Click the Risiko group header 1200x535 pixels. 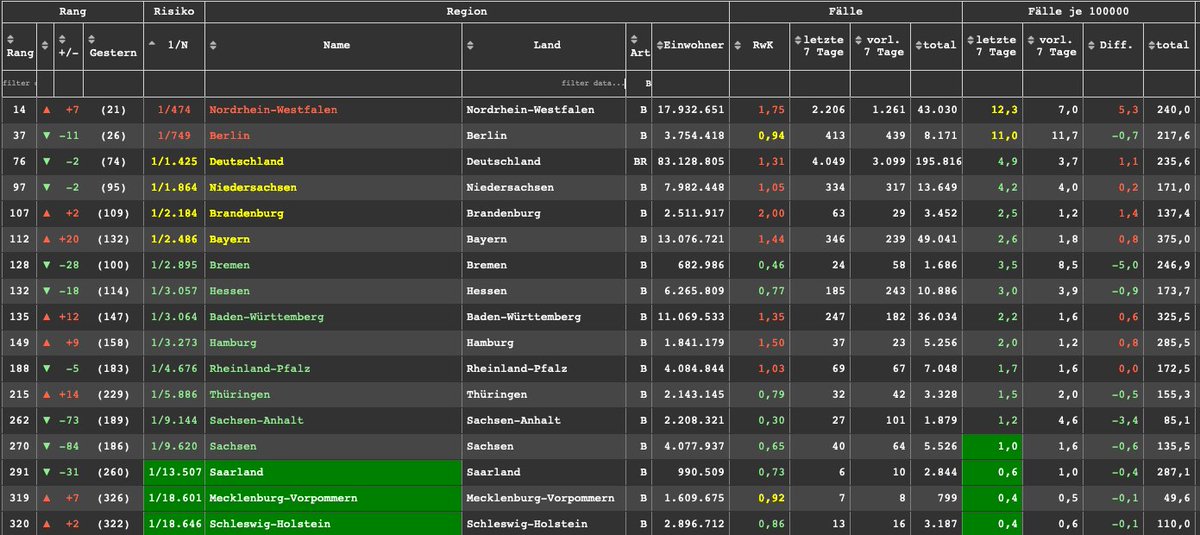[174, 11]
